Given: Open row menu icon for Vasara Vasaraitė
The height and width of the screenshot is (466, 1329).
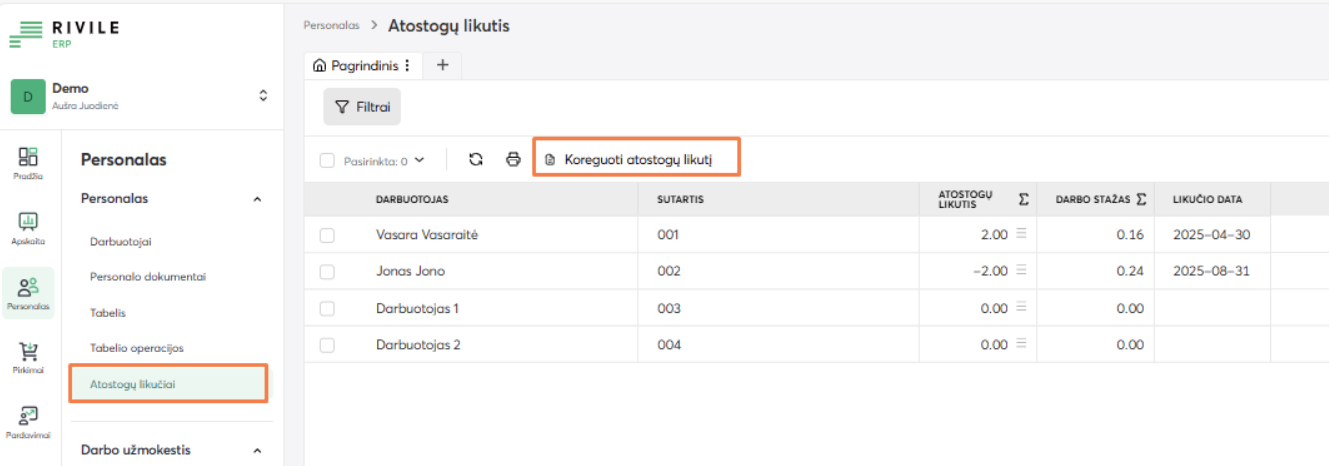Looking at the screenshot, I should pos(1021,234).
